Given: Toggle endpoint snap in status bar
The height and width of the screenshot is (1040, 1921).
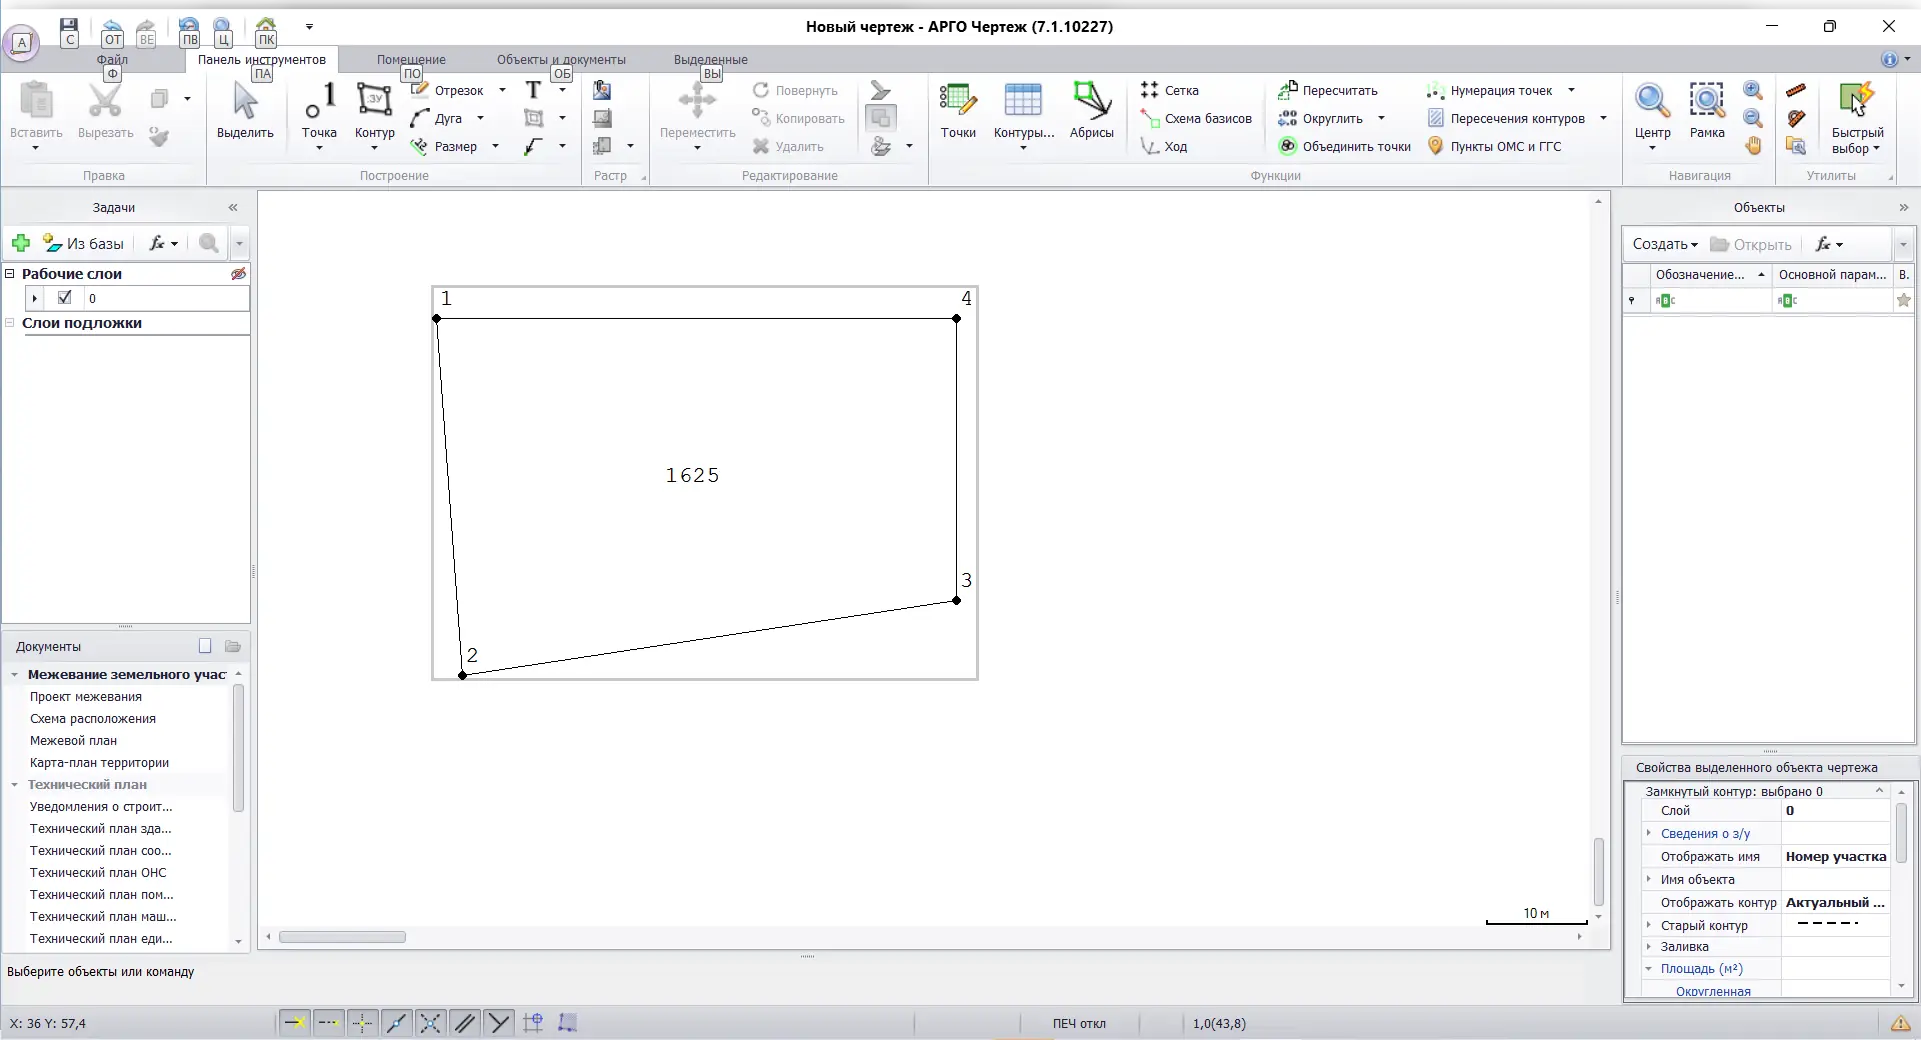Looking at the screenshot, I should pos(294,1022).
